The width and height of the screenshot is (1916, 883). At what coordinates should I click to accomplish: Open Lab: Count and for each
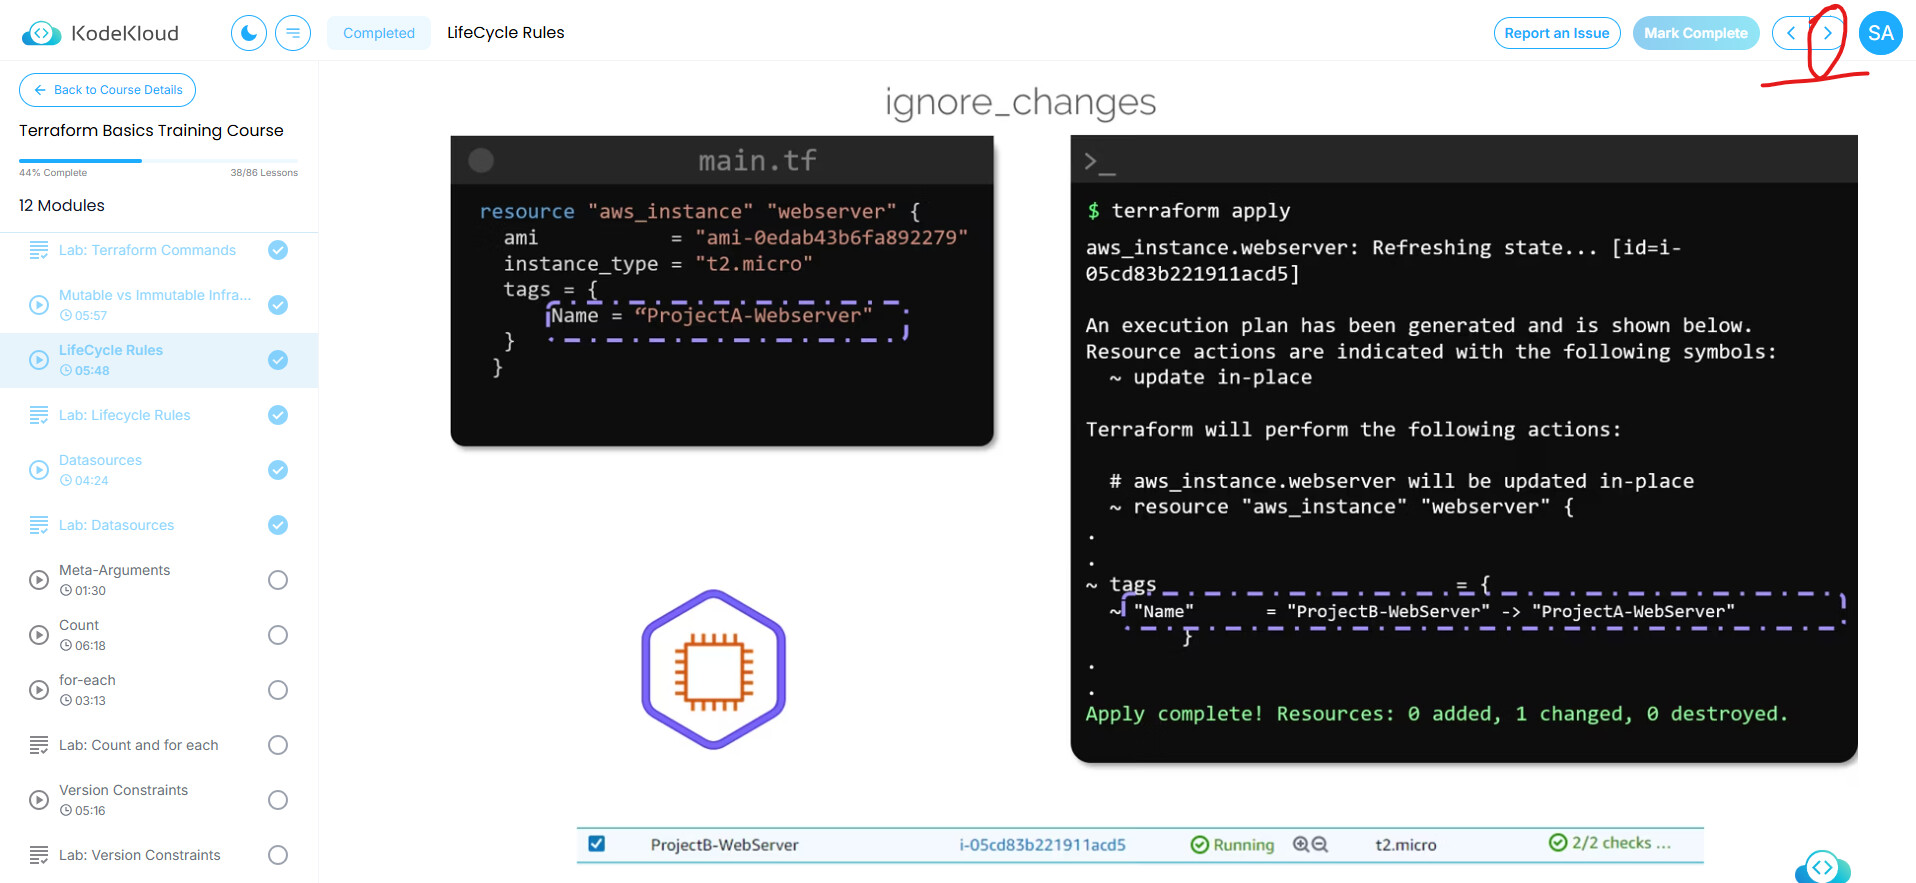(138, 745)
